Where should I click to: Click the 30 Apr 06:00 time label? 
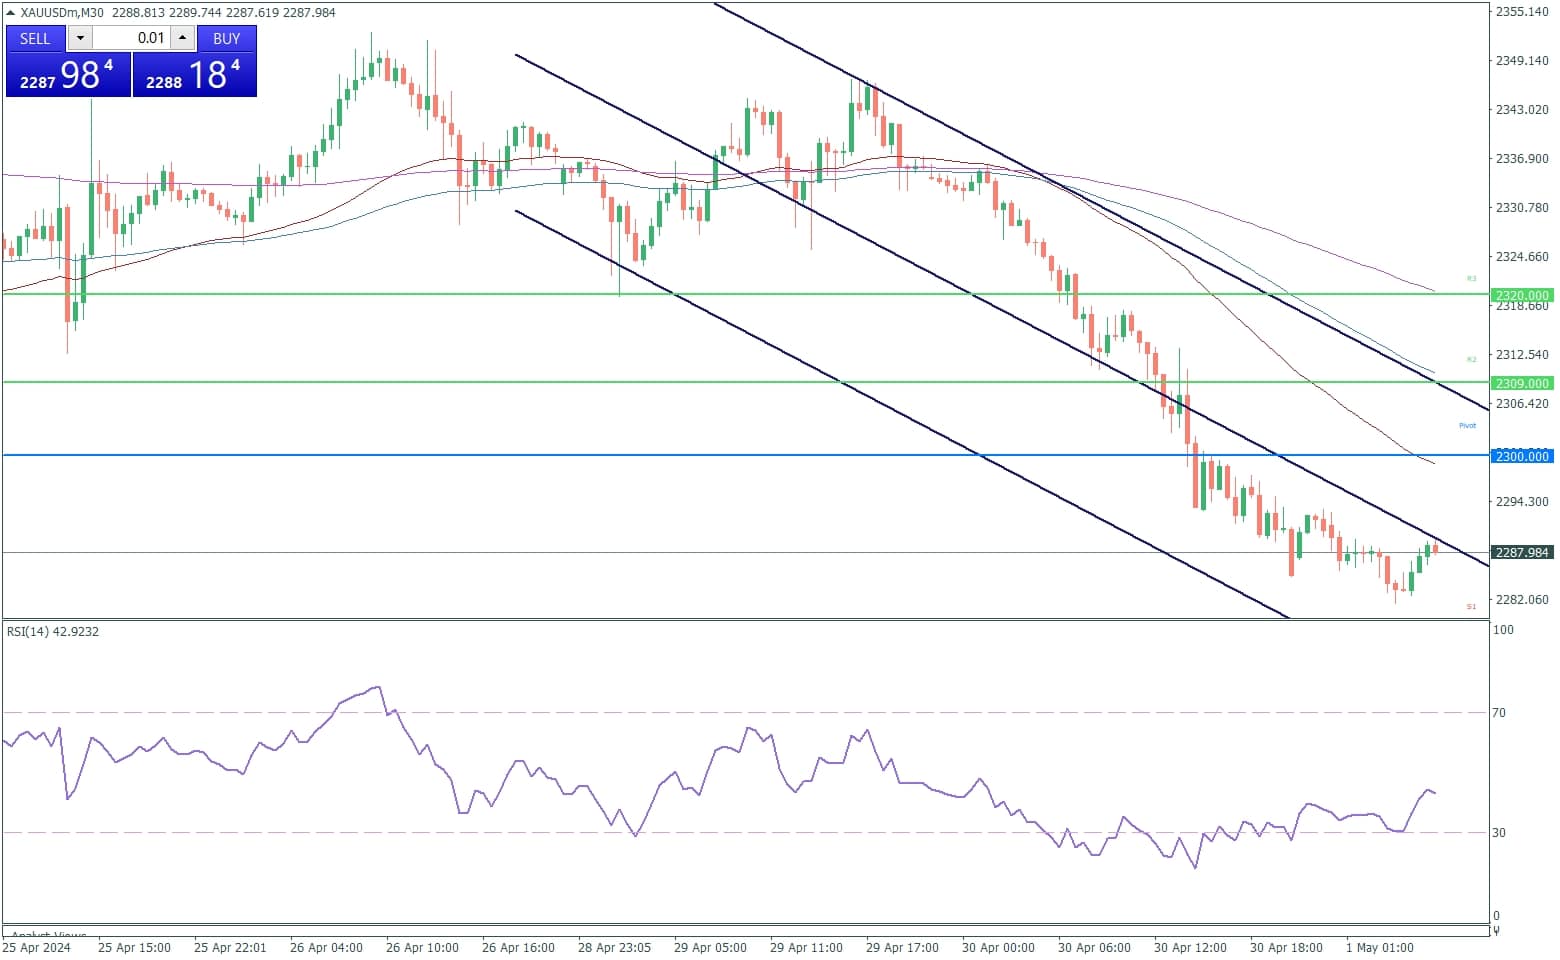coord(1094,947)
